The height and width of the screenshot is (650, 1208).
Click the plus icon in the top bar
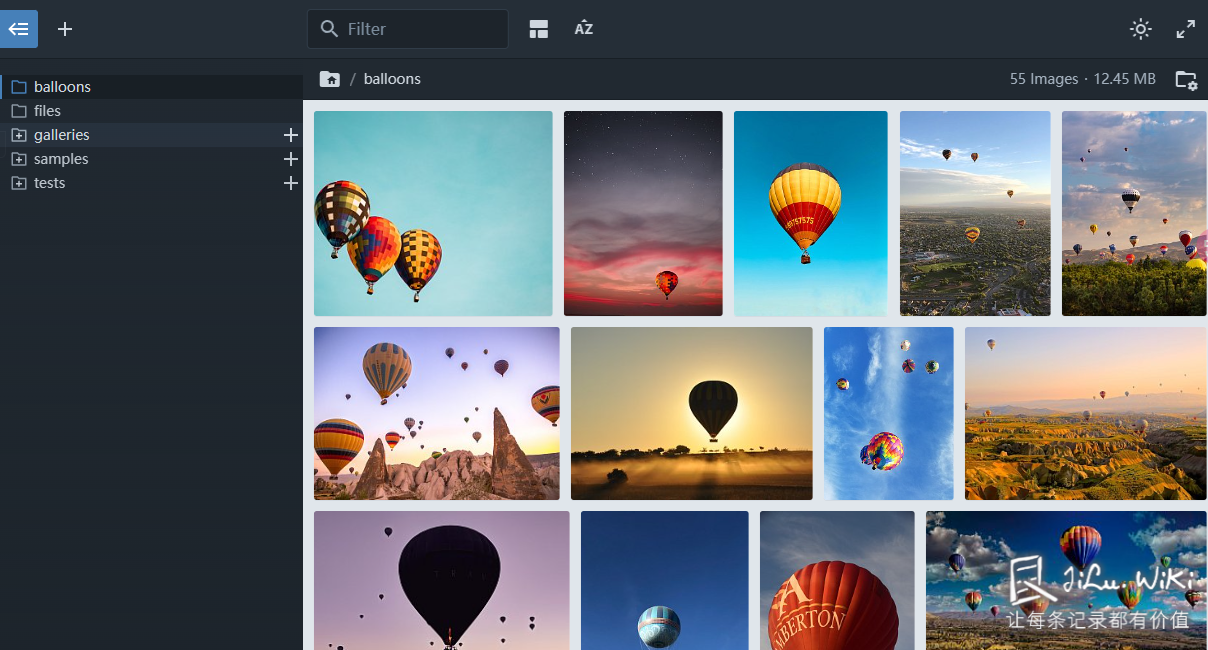pyautogui.click(x=65, y=29)
